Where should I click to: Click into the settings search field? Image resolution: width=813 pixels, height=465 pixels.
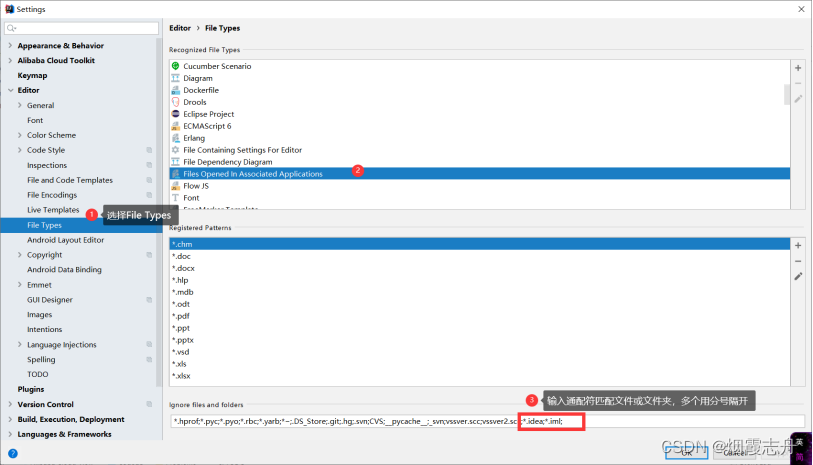pyautogui.click(x=81, y=28)
